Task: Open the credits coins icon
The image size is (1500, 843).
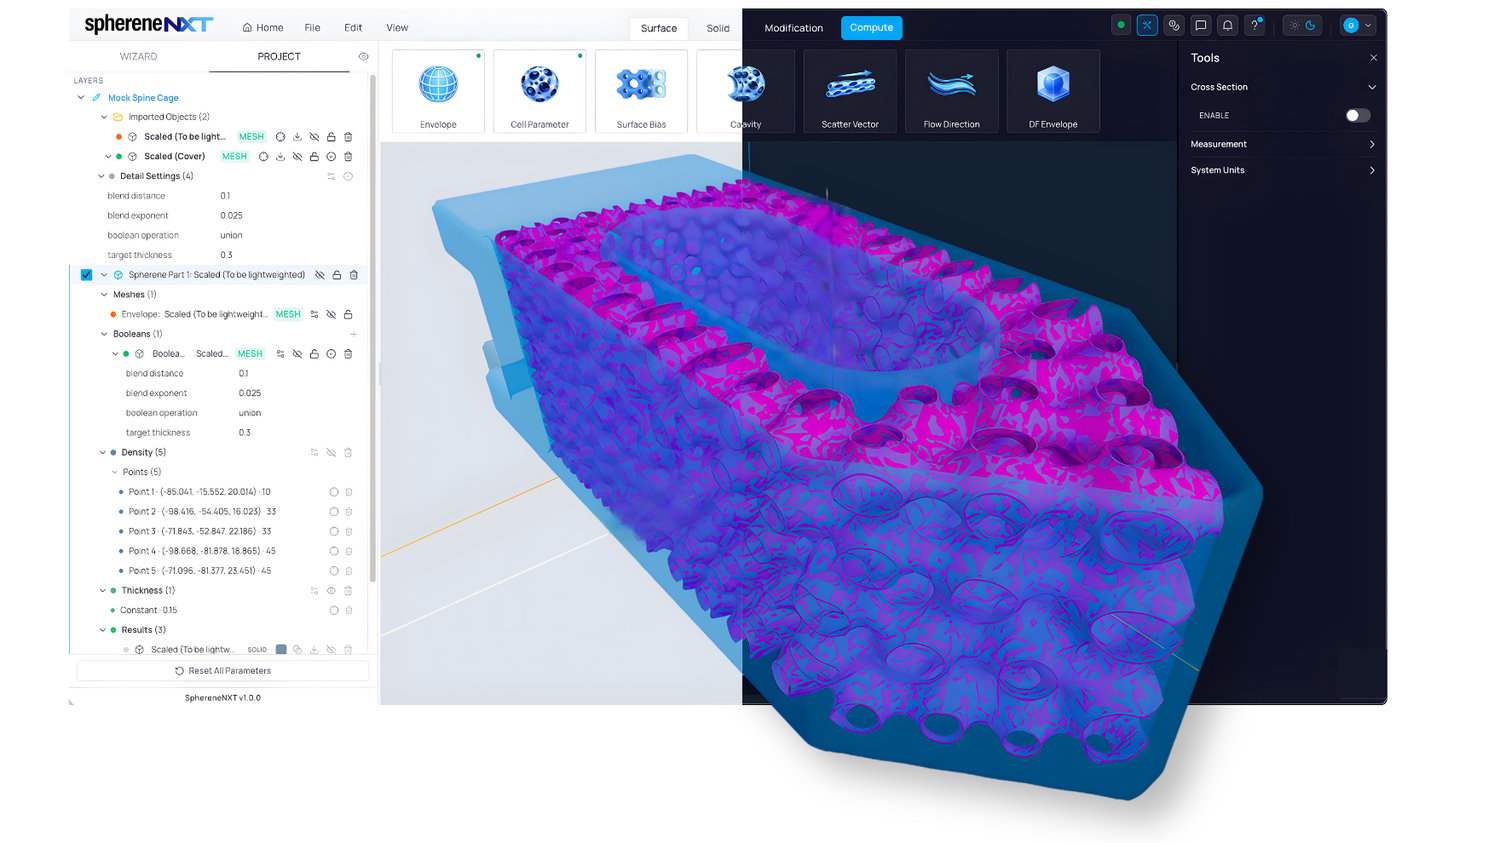Action: pos(1174,26)
